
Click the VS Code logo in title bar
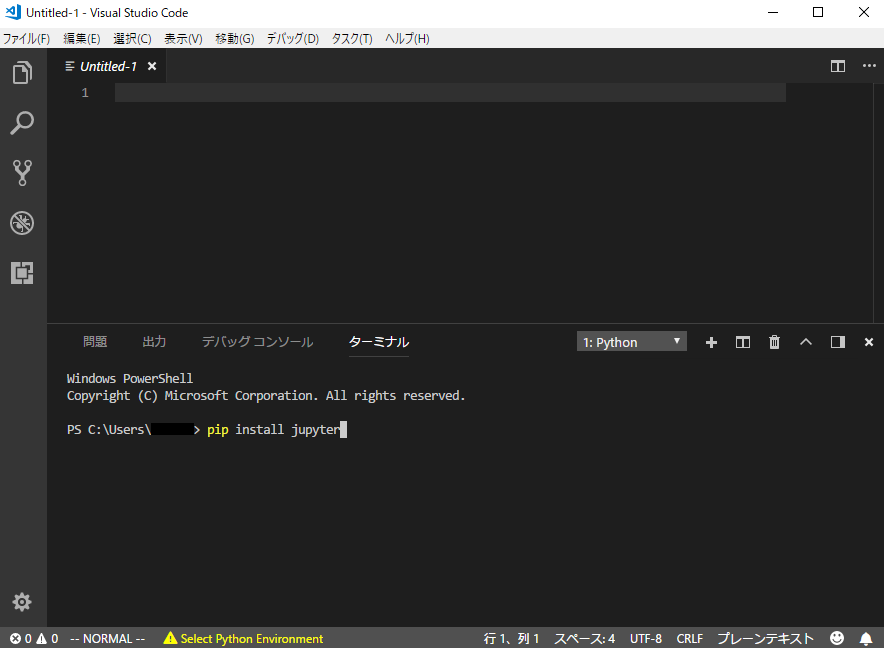click(x=13, y=12)
